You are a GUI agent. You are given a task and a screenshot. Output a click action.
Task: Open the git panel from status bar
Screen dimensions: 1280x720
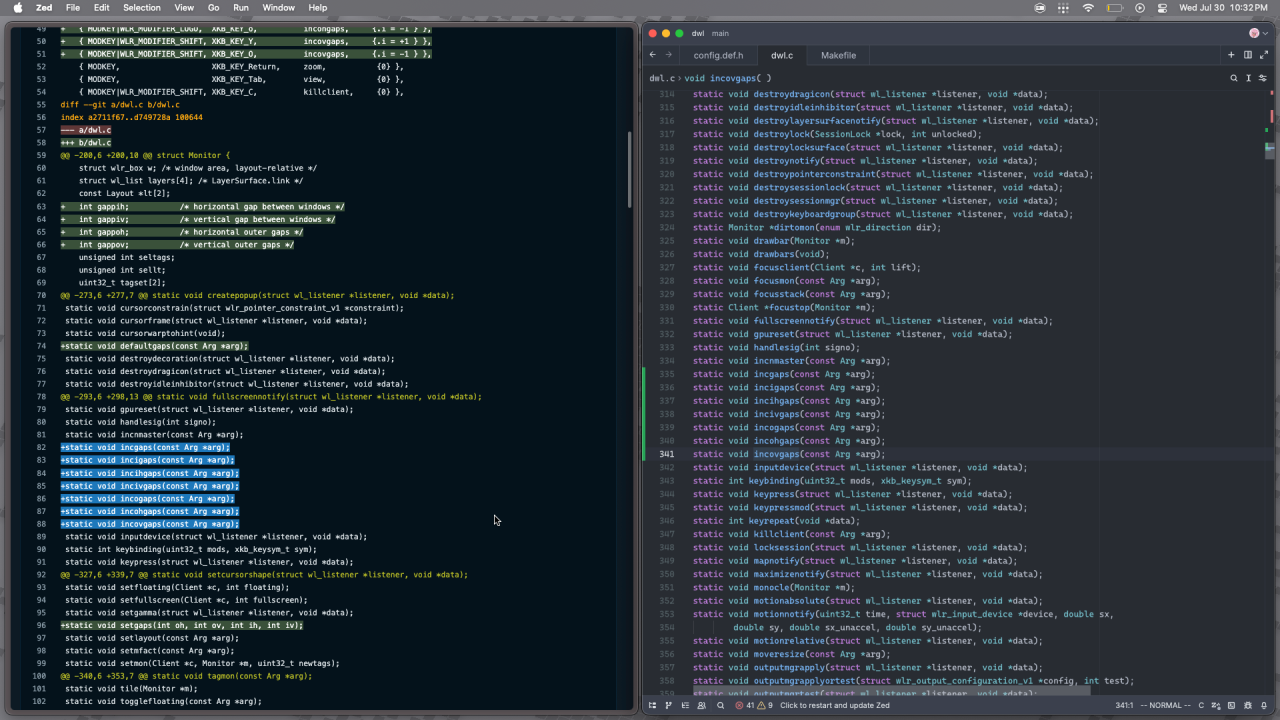(668, 705)
